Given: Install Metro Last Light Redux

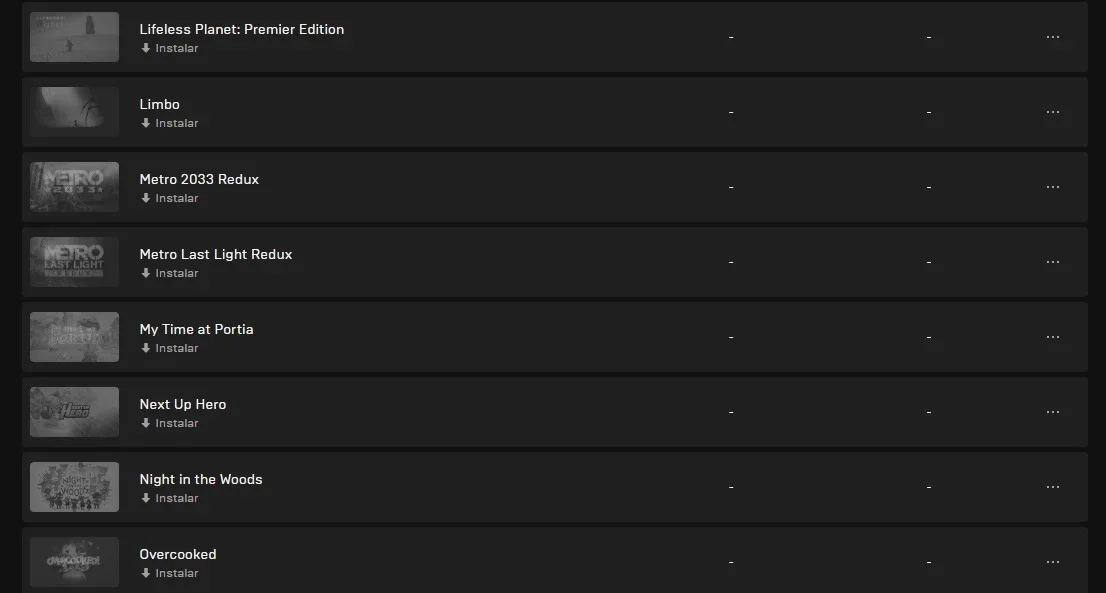Looking at the screenshot, I should 169,273.
